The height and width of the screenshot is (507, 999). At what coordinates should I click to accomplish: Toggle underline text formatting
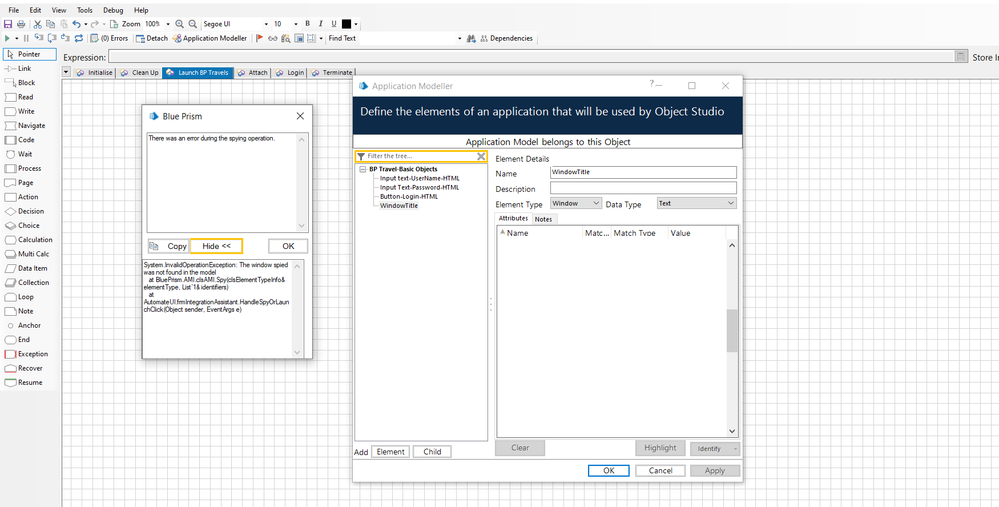pos(333,23)
